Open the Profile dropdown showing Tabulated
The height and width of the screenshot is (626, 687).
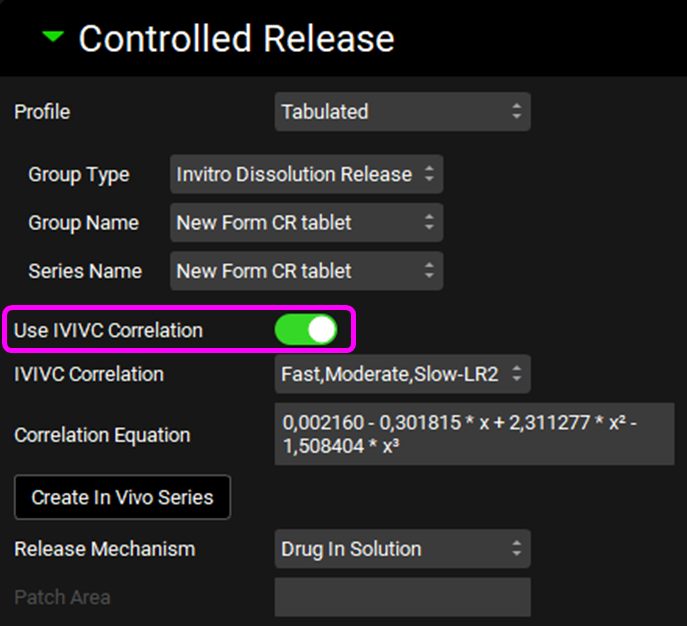pyautogui.click(x=402, y=112)
